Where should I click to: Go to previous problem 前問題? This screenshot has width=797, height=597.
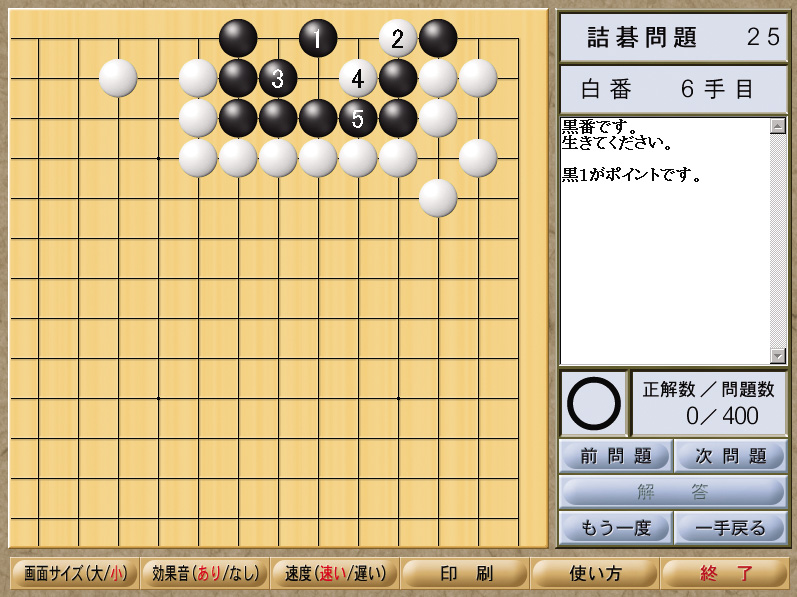(616, 456)
